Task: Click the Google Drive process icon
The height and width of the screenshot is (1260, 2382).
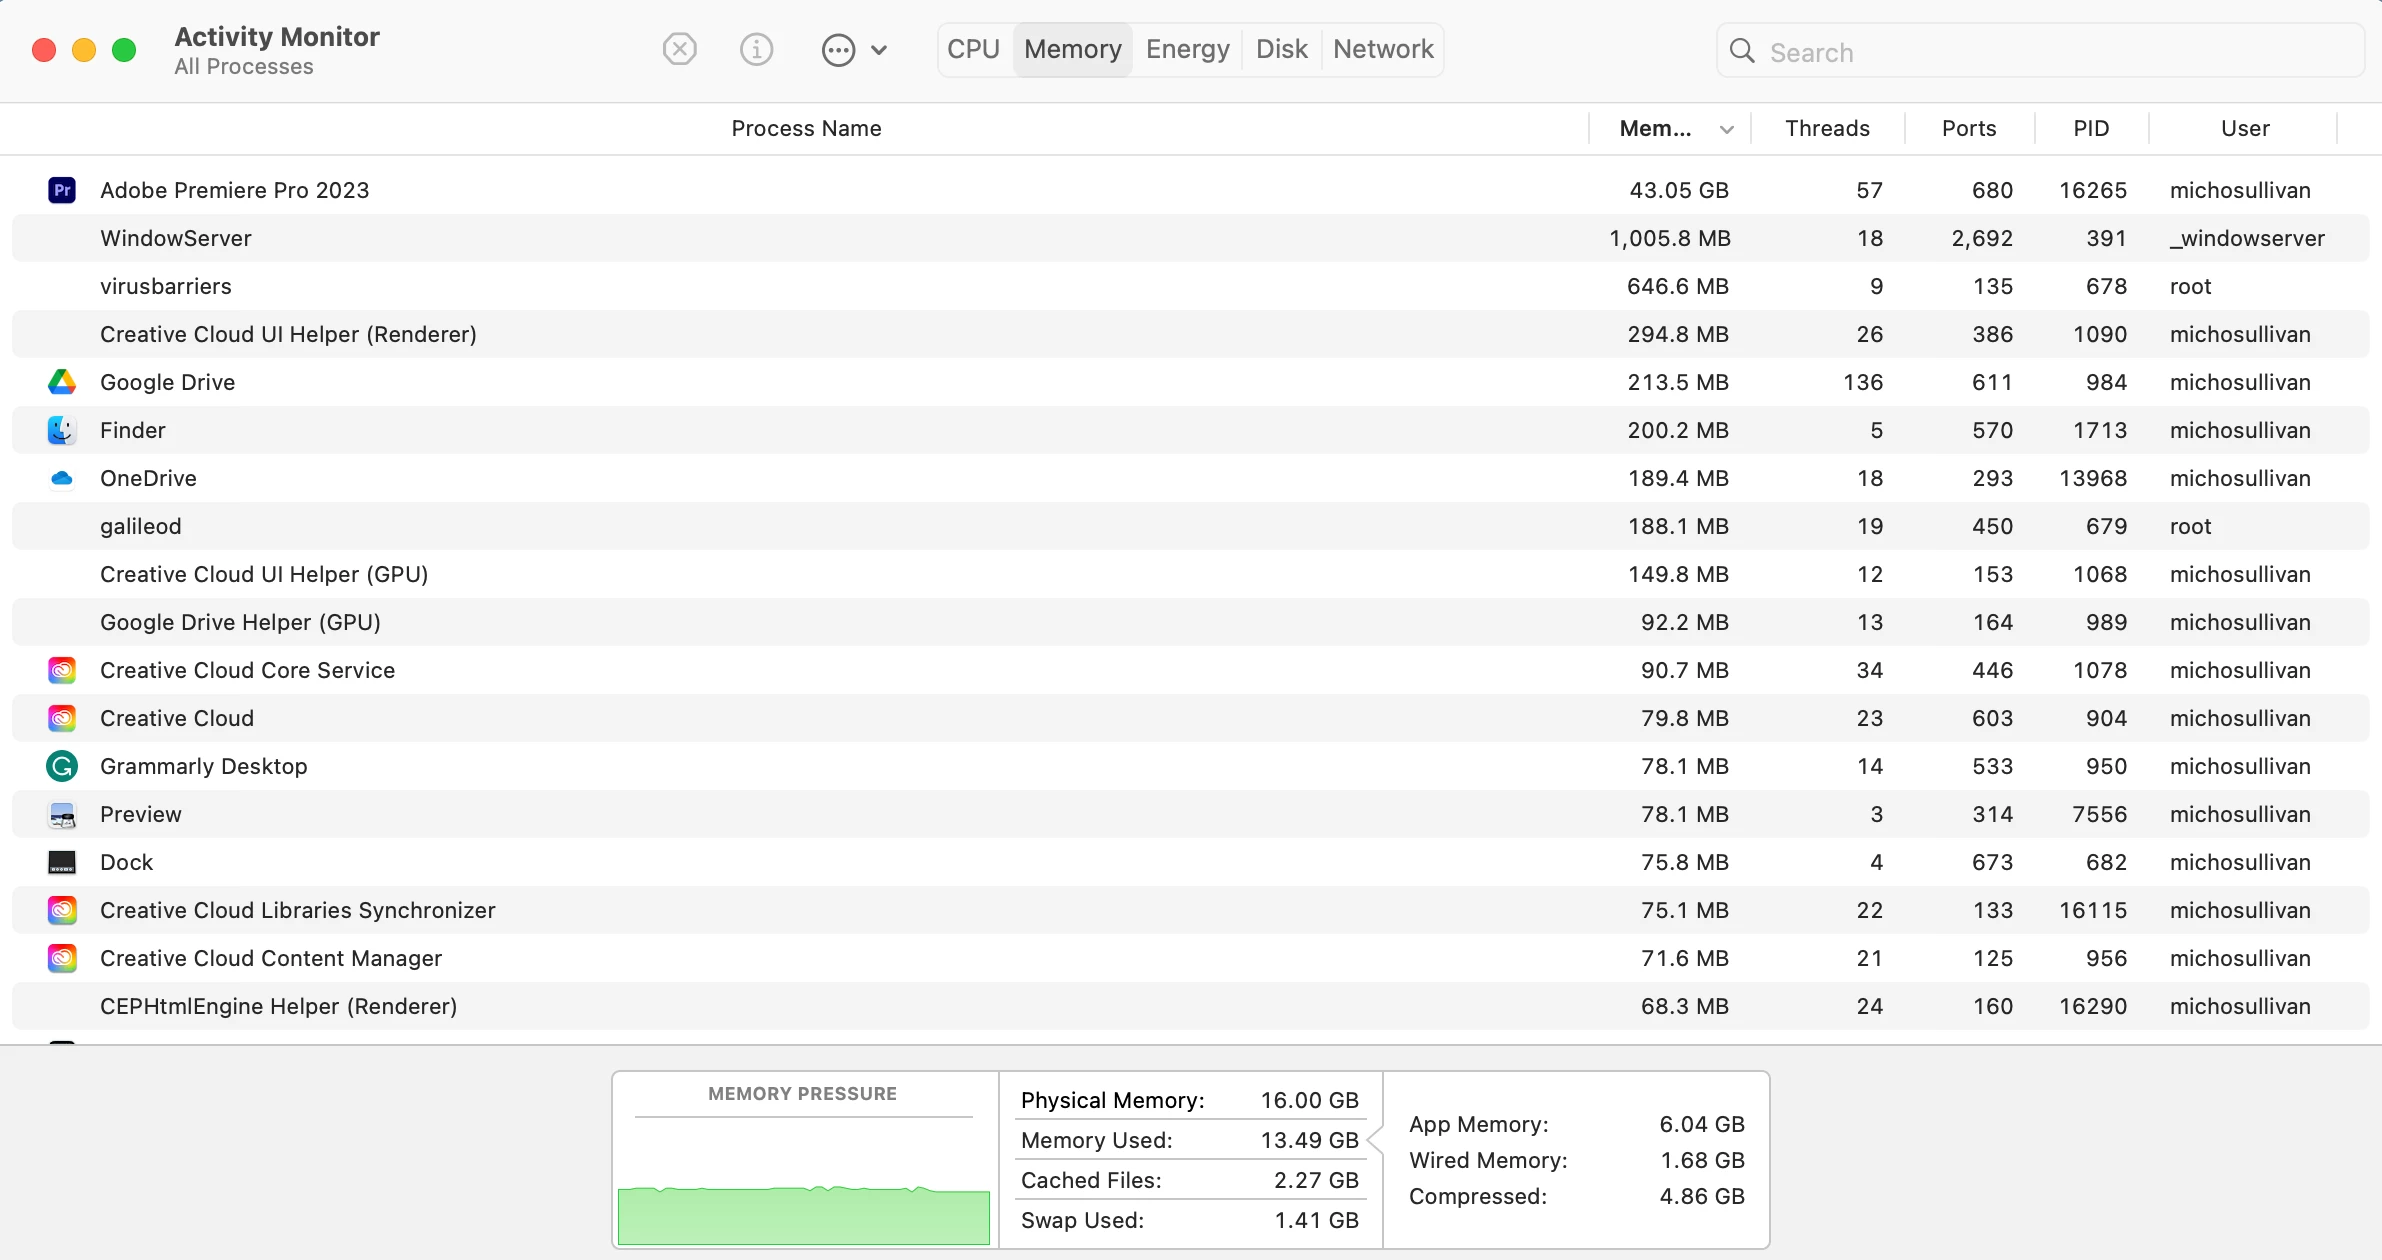Action: [x=62, y=382]
